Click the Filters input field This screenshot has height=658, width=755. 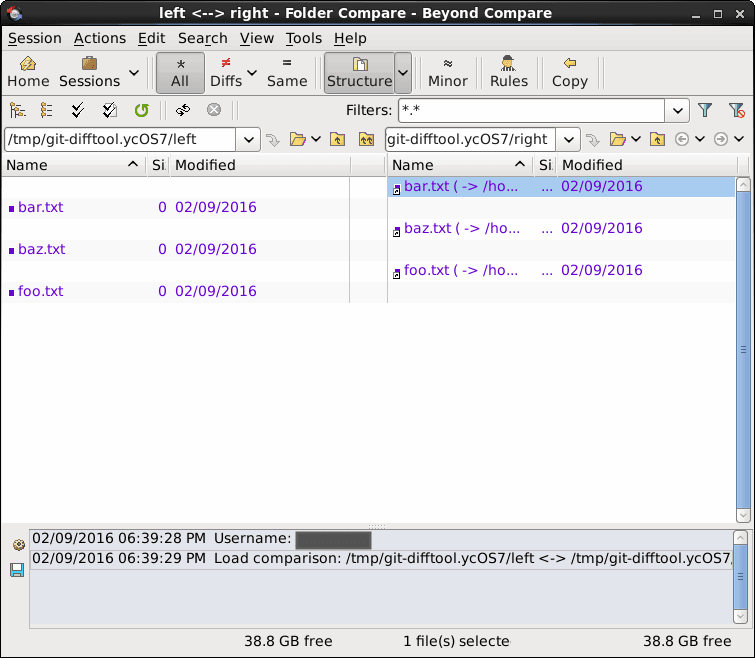[532, 111]
